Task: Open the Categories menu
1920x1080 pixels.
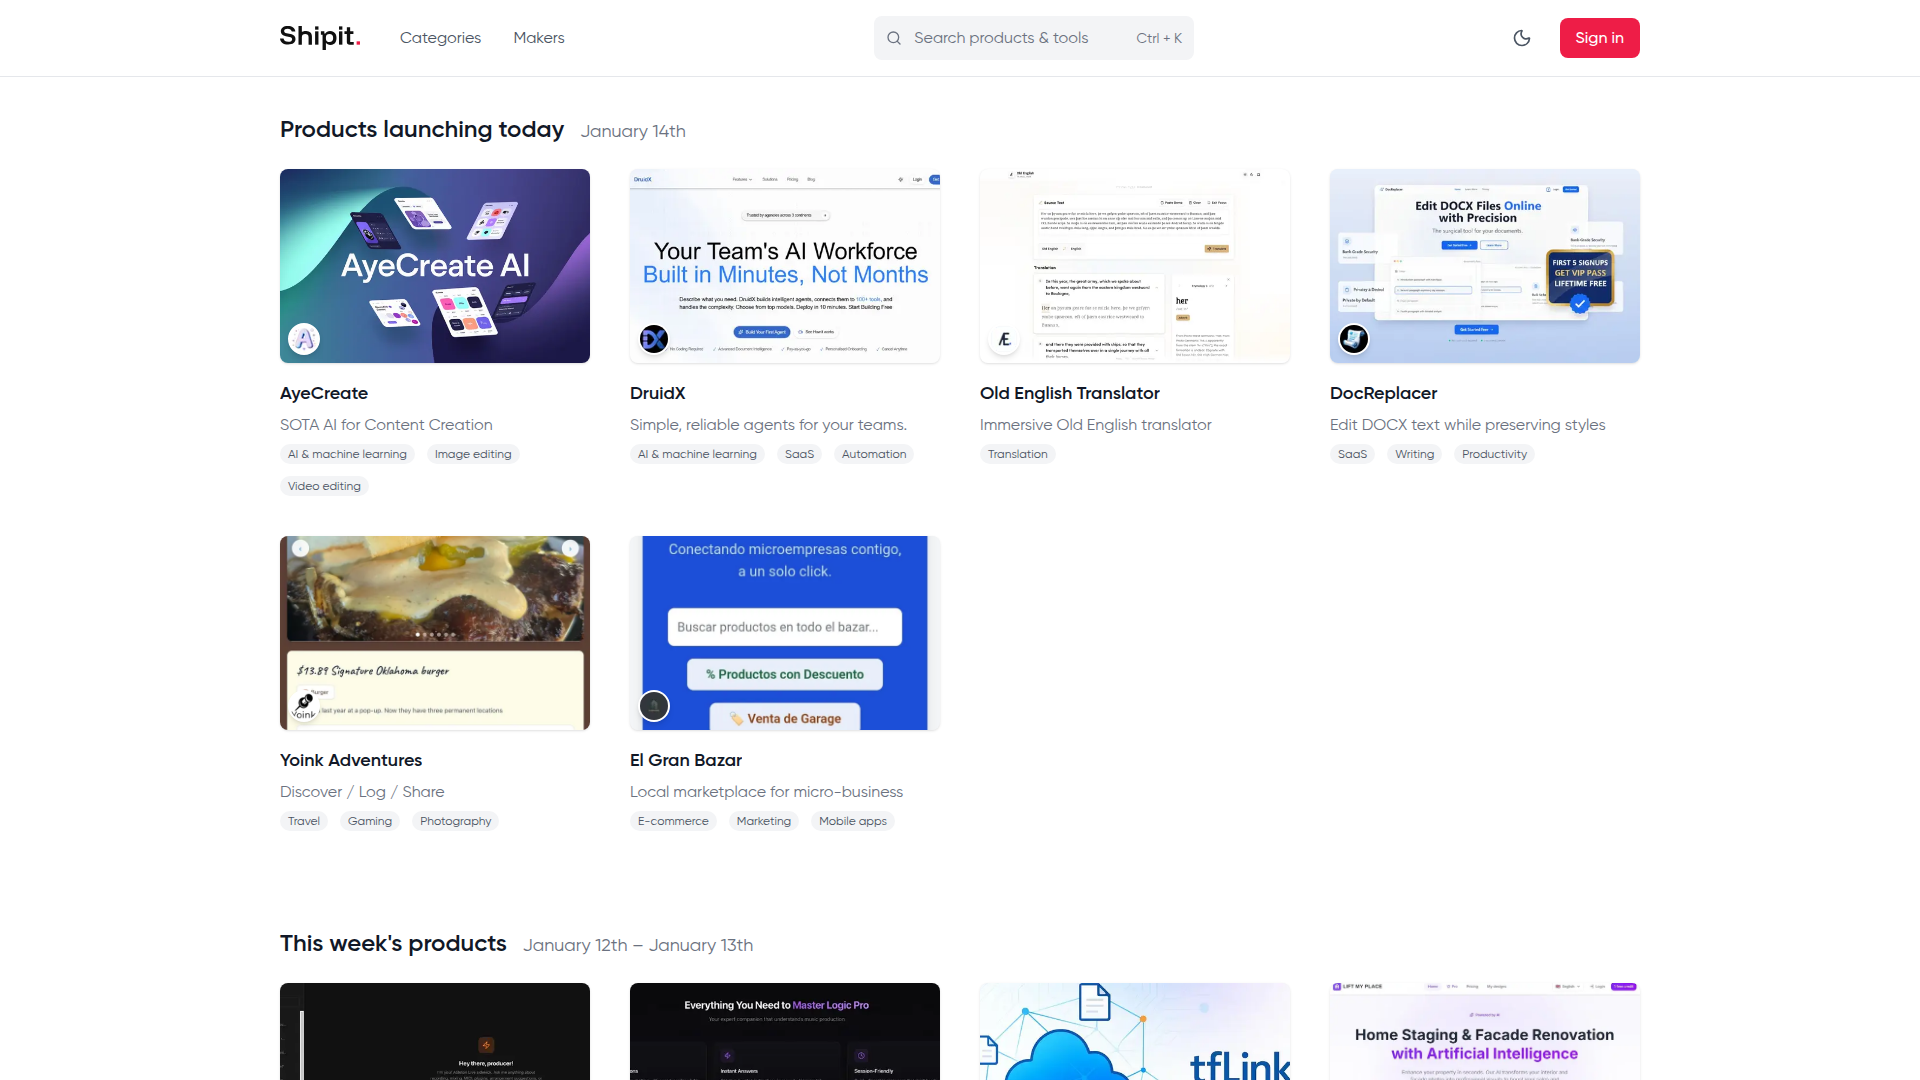Action: (x=440, y=38)
